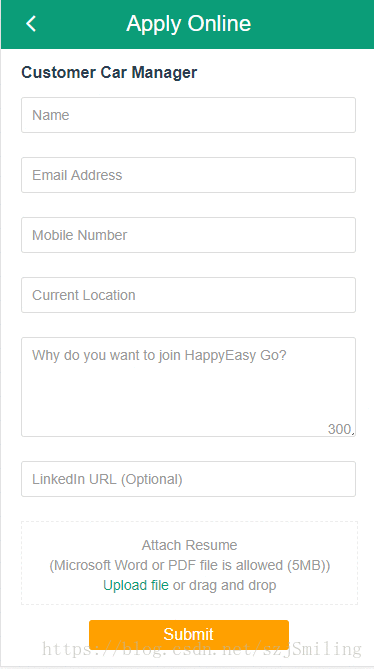Viewport: 374px width, 669px height.
Task: Go back using the header arrow icon
Action: tap(31, 23)
